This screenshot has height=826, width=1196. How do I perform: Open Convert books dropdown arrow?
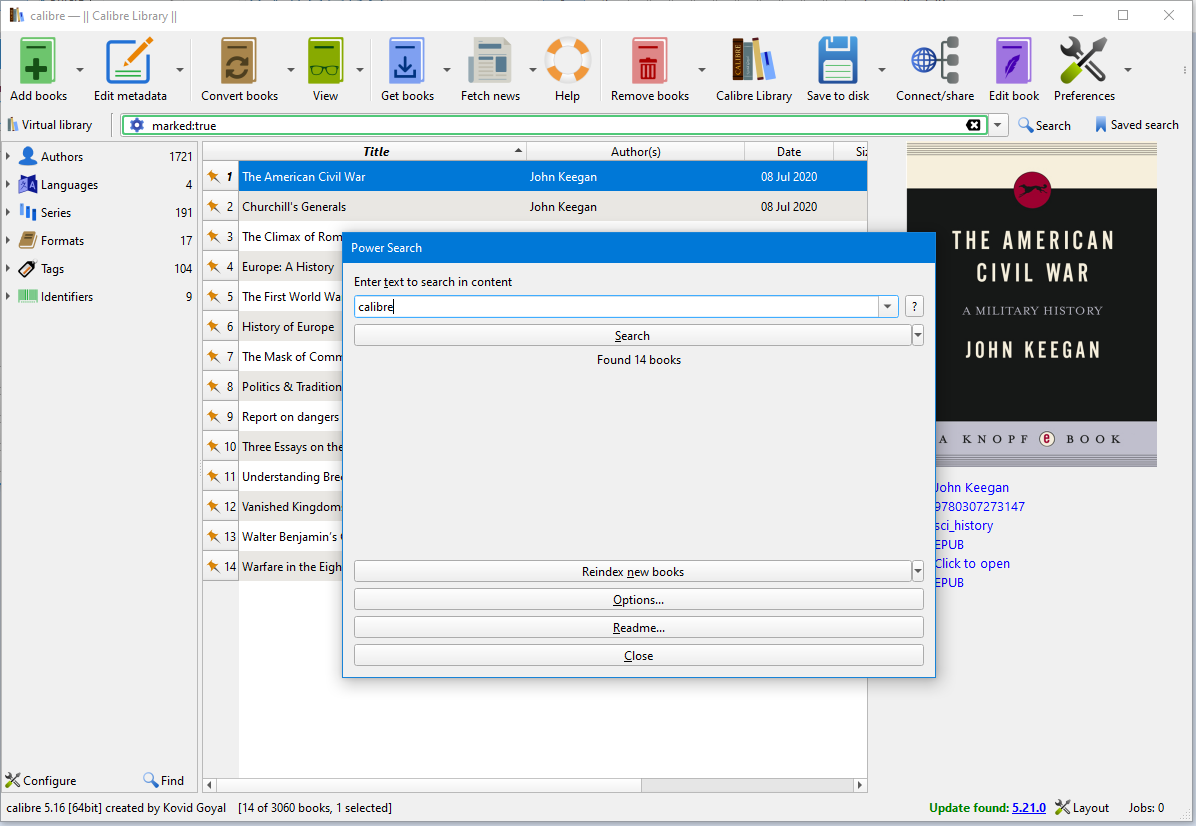(291, 69)
